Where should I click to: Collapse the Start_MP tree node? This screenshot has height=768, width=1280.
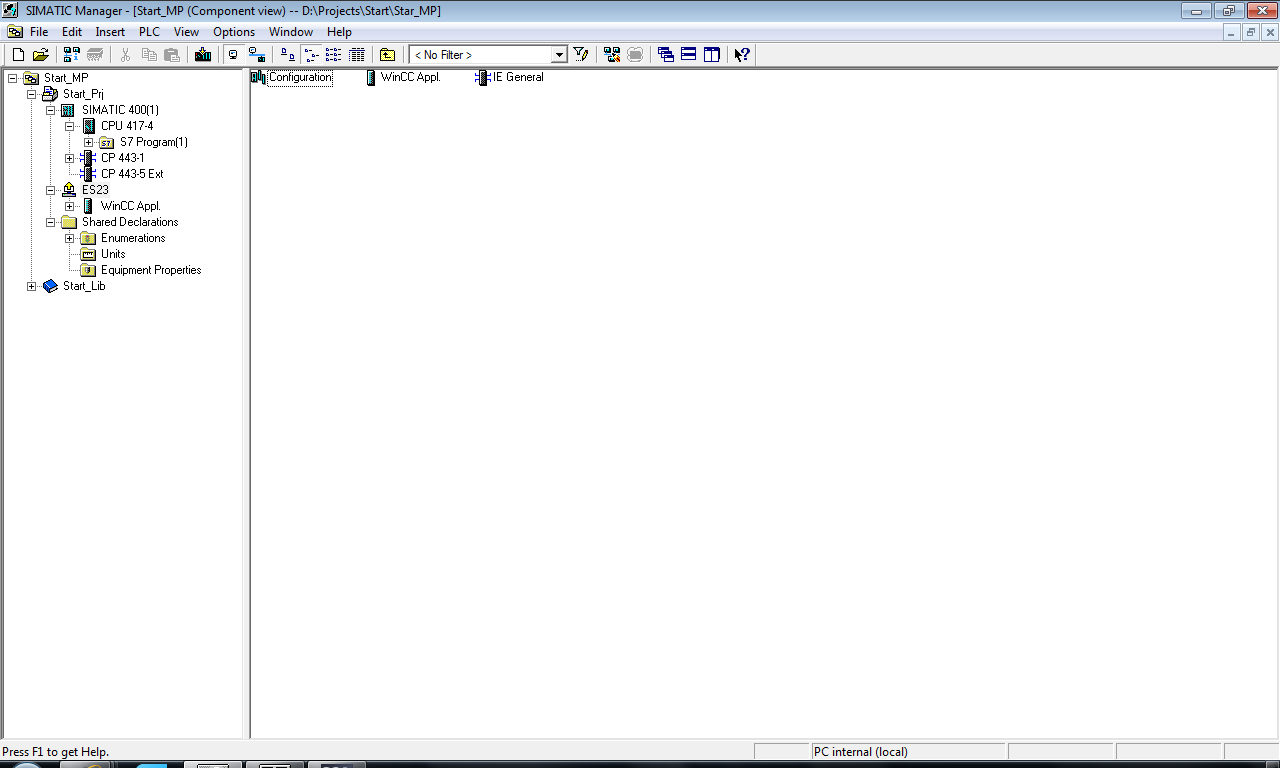click(12, 78)
